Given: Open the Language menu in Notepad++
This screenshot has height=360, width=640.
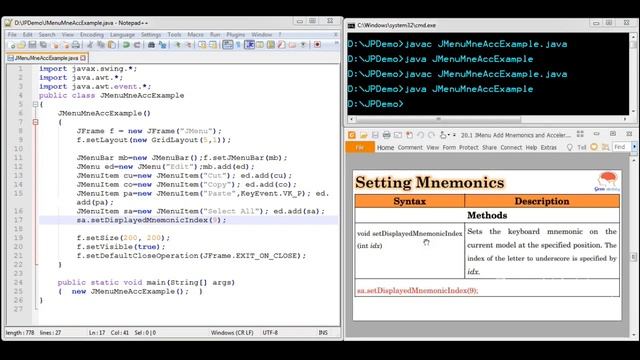Looking at the screenshot, I should click(122, 35).
